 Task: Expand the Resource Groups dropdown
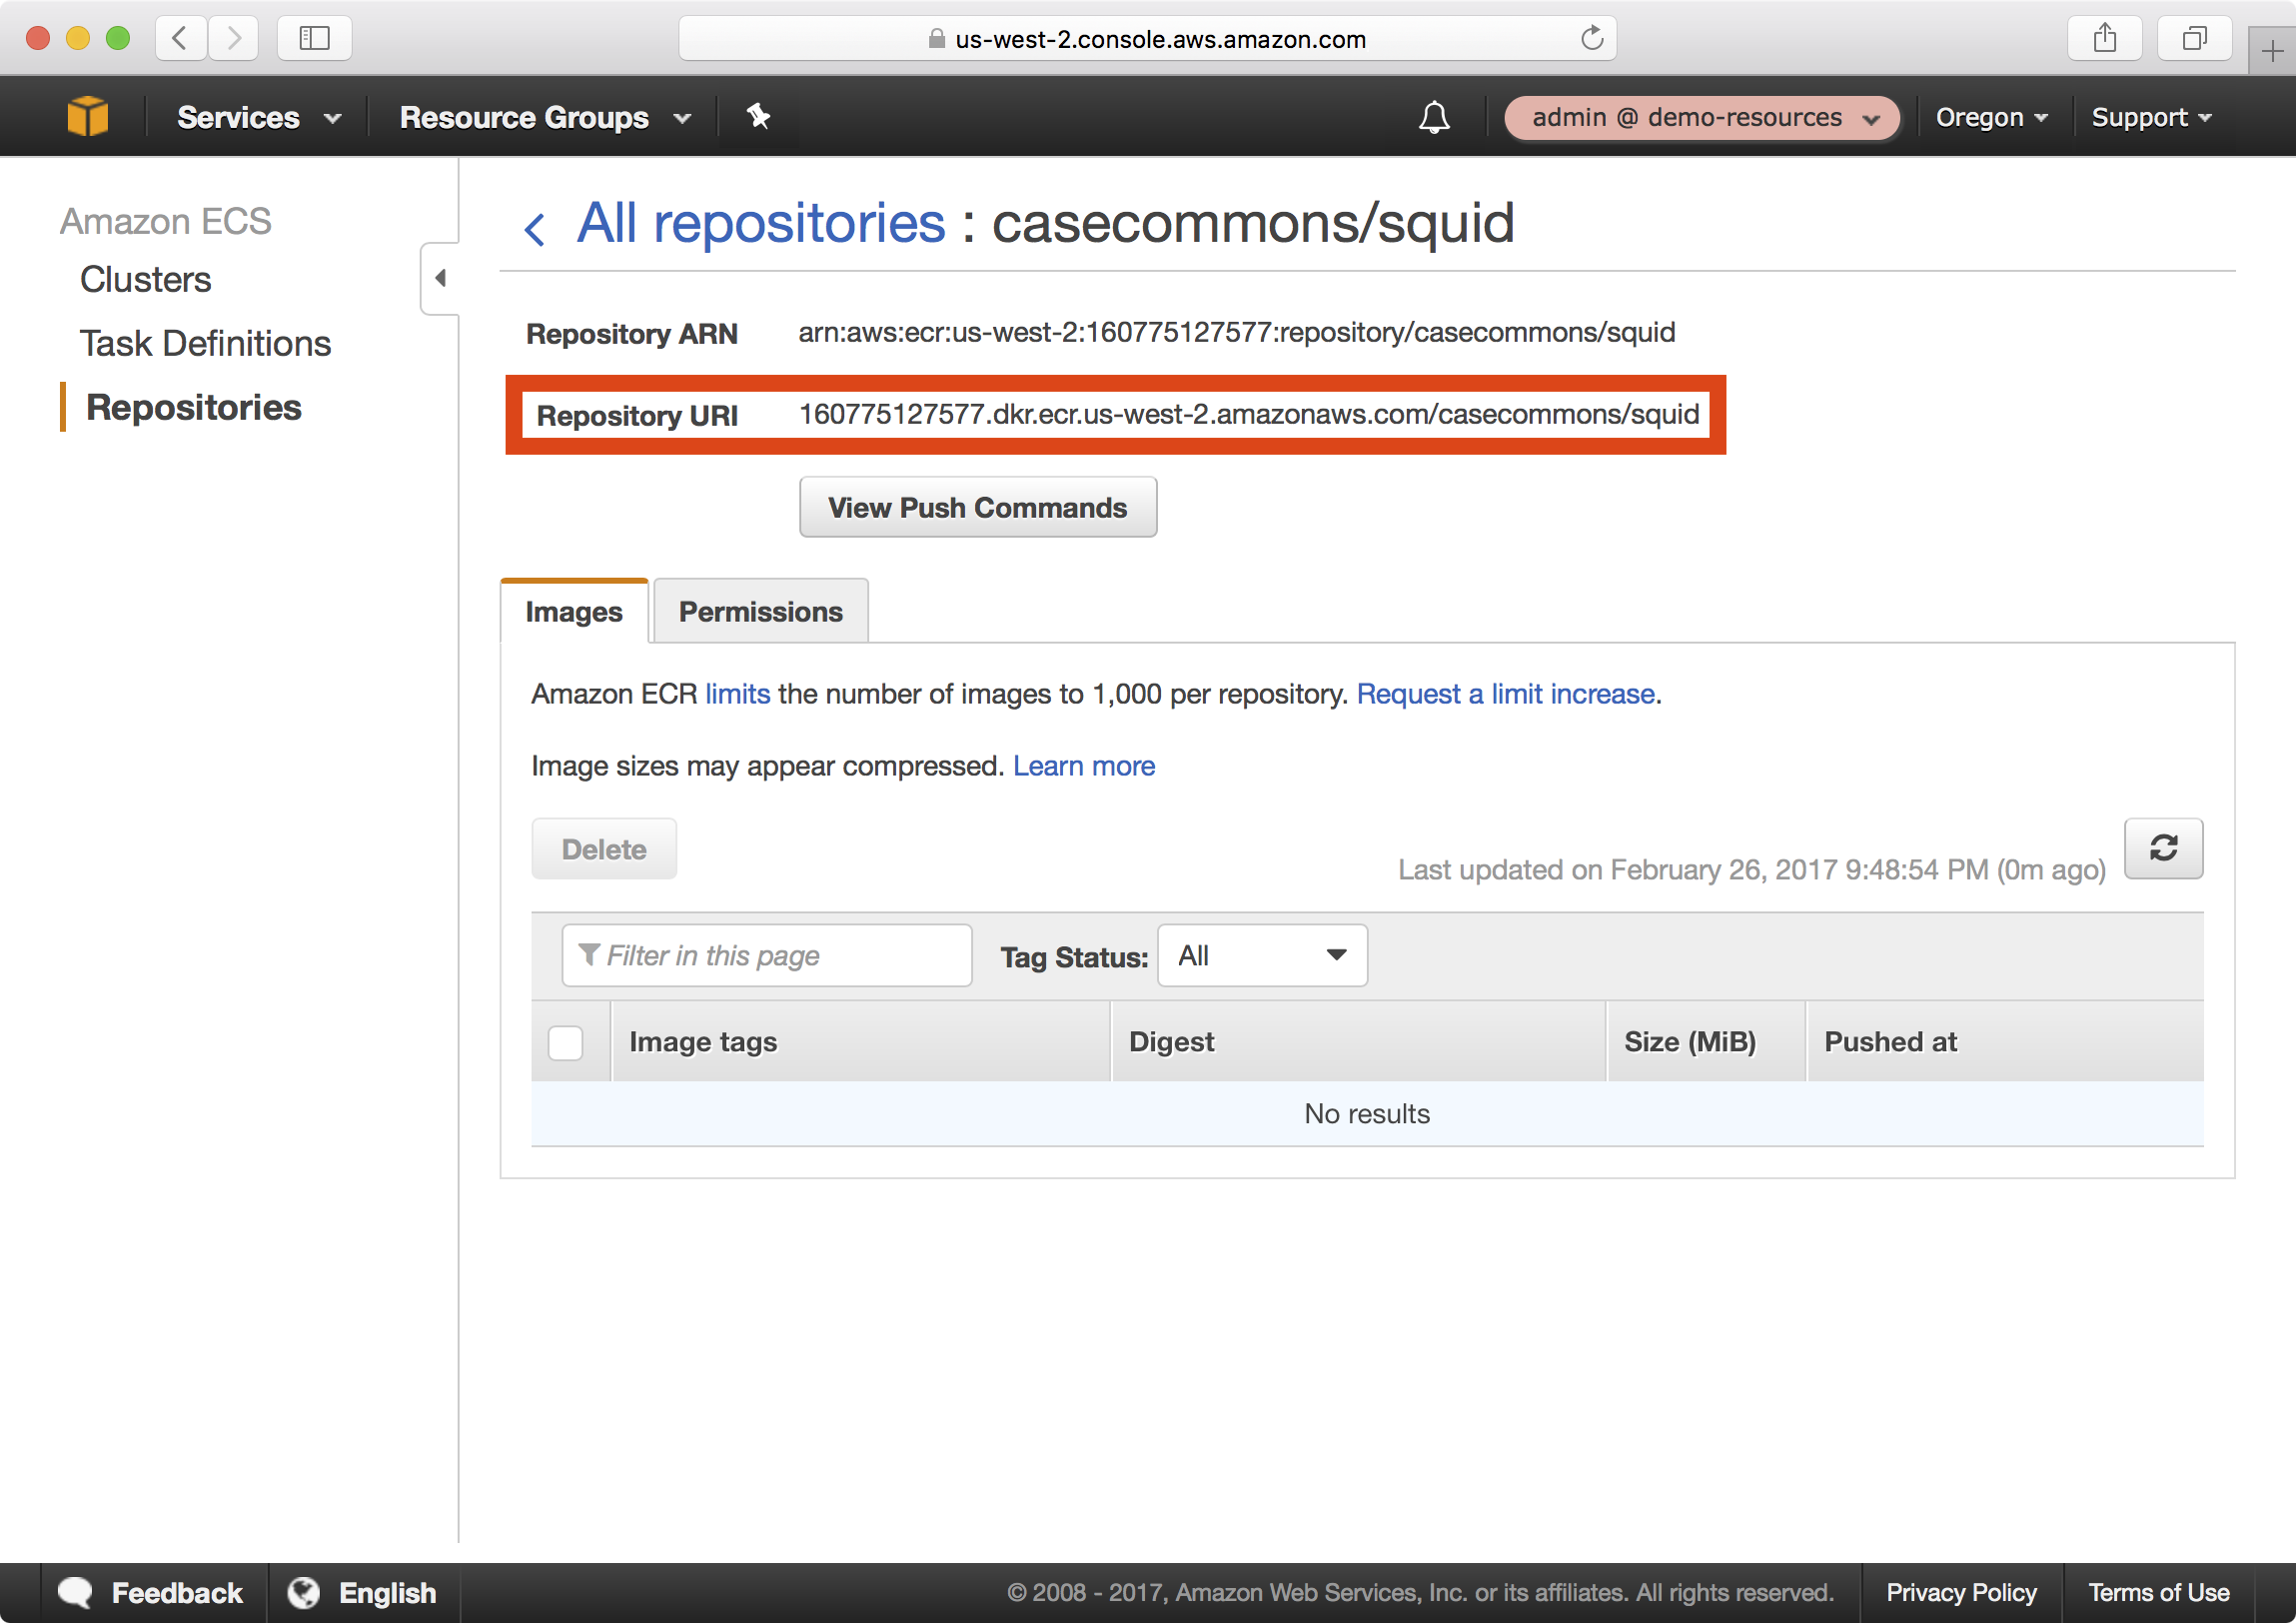(x=545, y=117)
